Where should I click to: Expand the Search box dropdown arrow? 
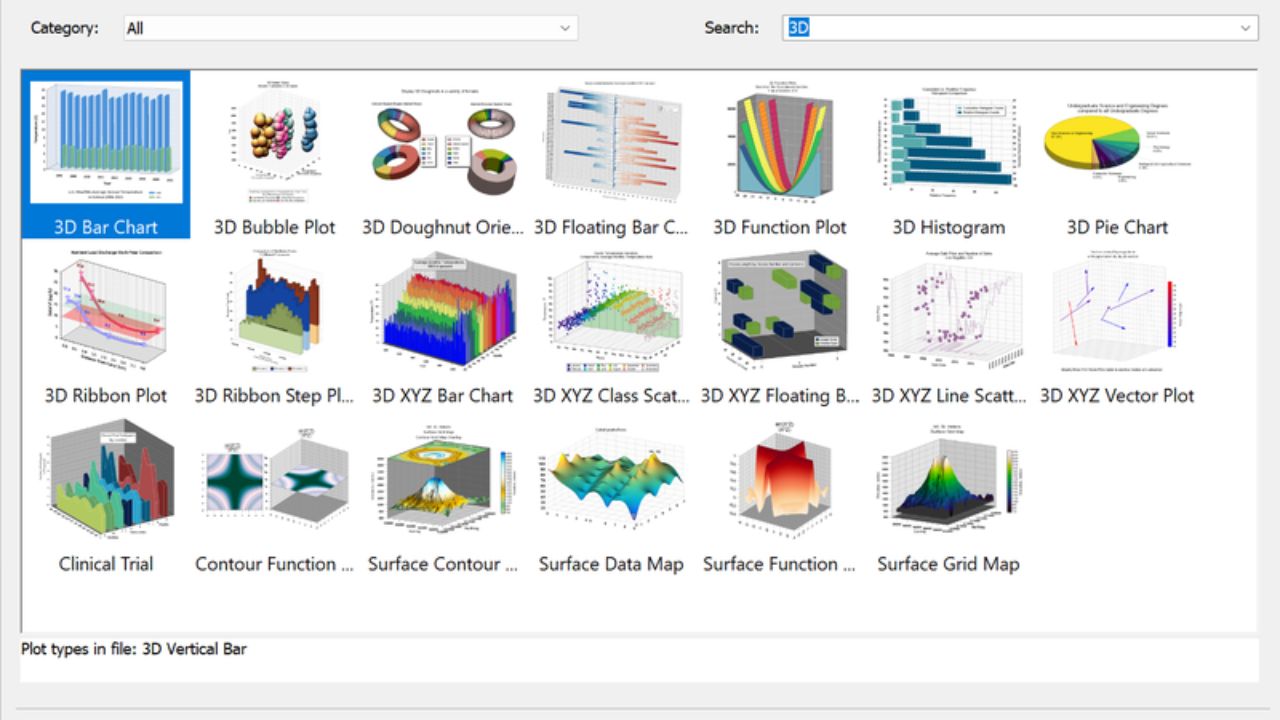(x=1246, y=28)
